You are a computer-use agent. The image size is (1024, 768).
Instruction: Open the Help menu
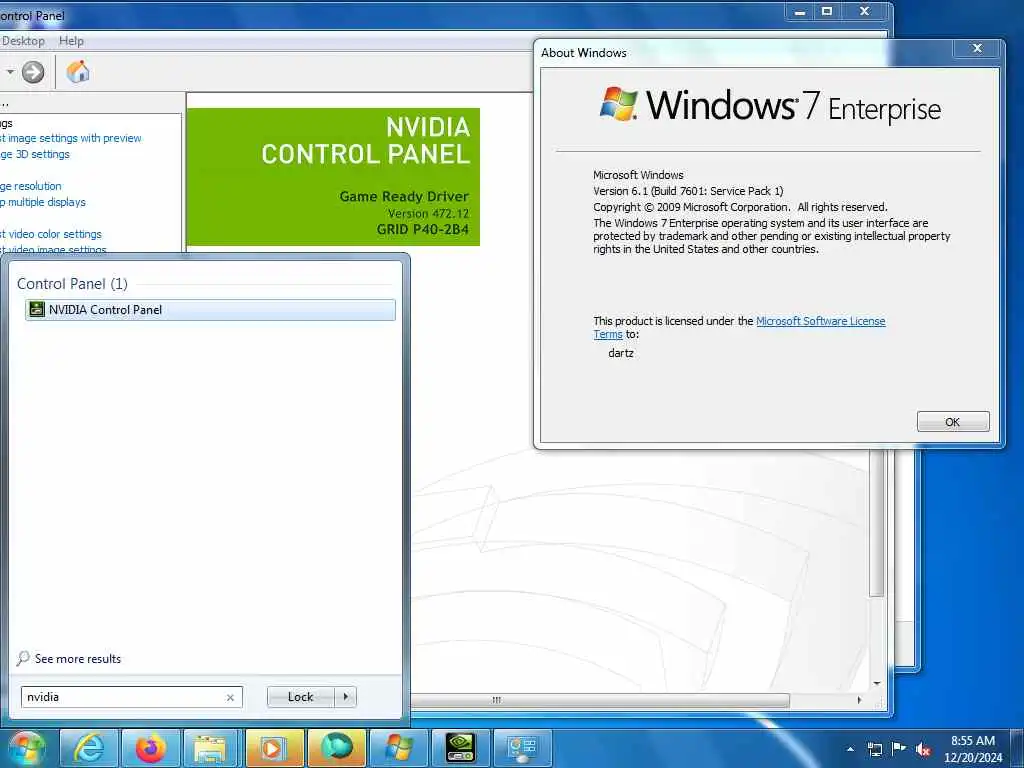(71, 40)
